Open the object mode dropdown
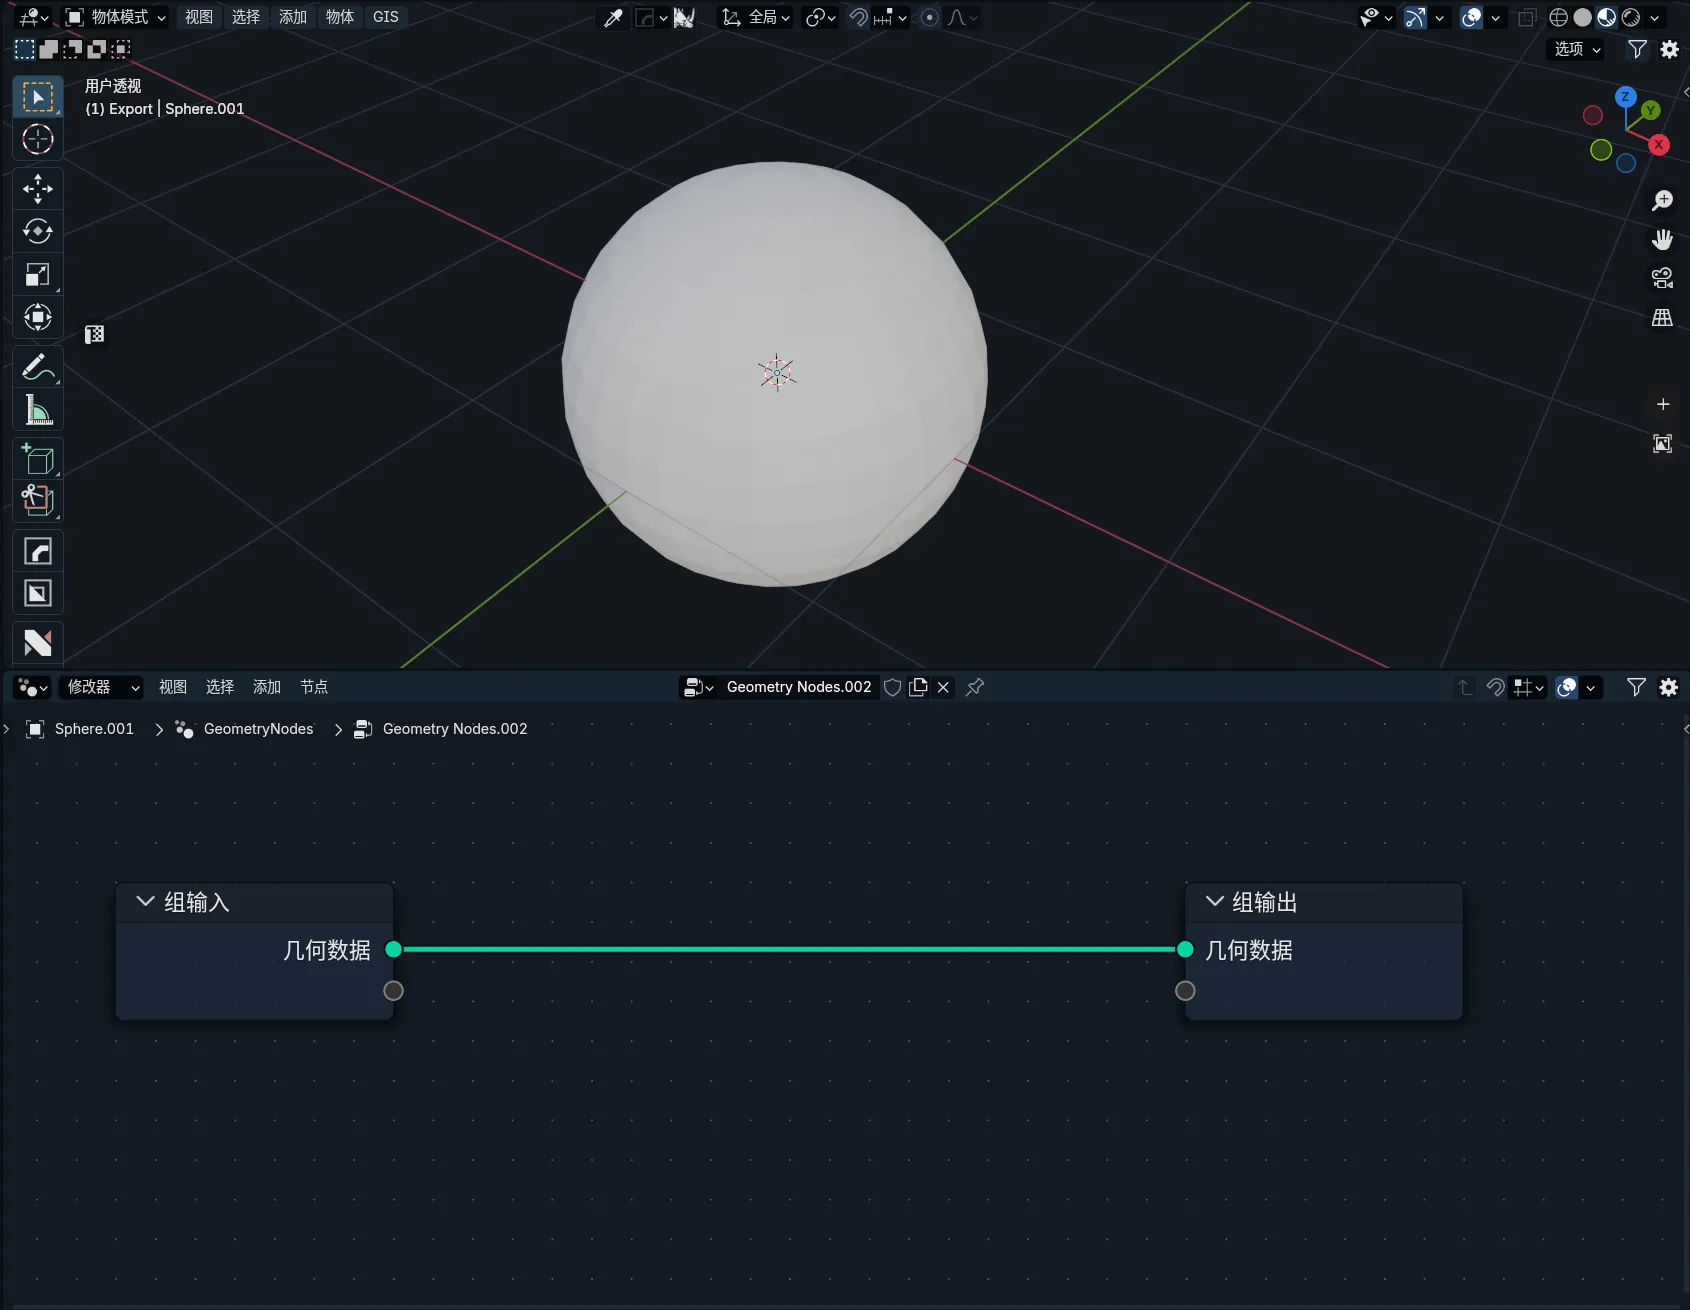Viewport: 1690px width, 1310px height. (x=116, y=17)
